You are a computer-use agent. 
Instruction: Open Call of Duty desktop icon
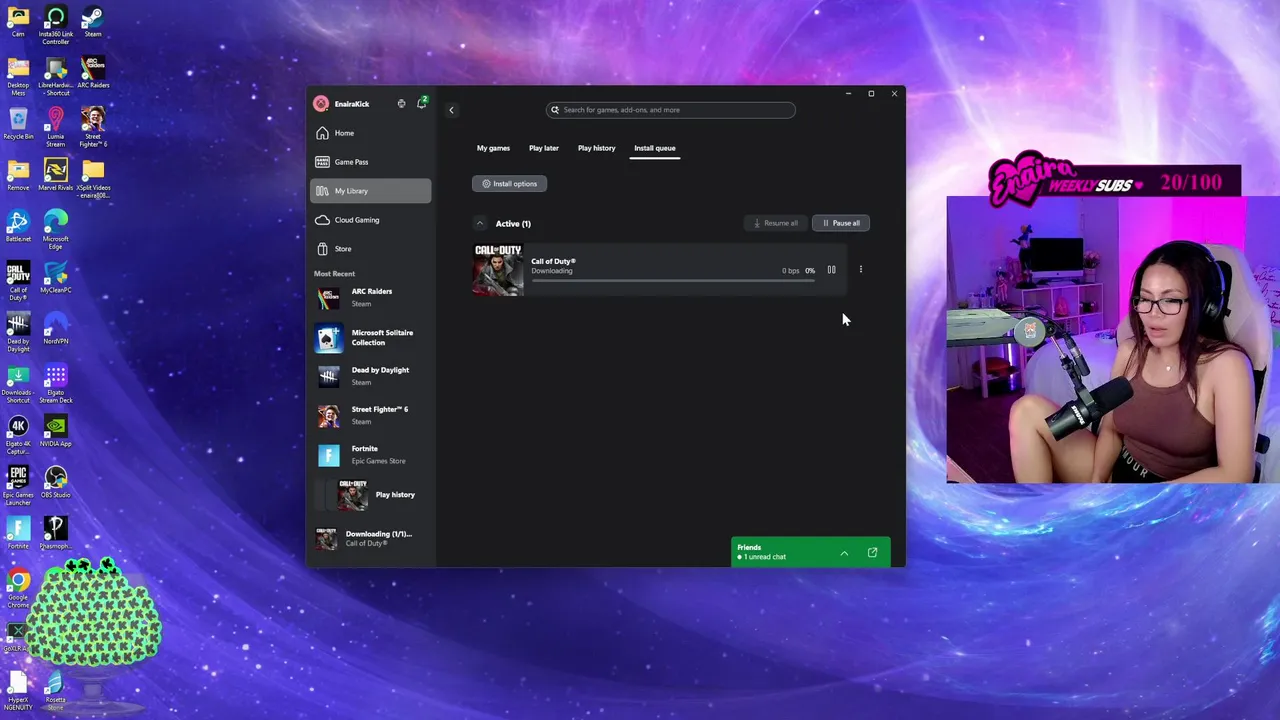[x=18, y=281]
